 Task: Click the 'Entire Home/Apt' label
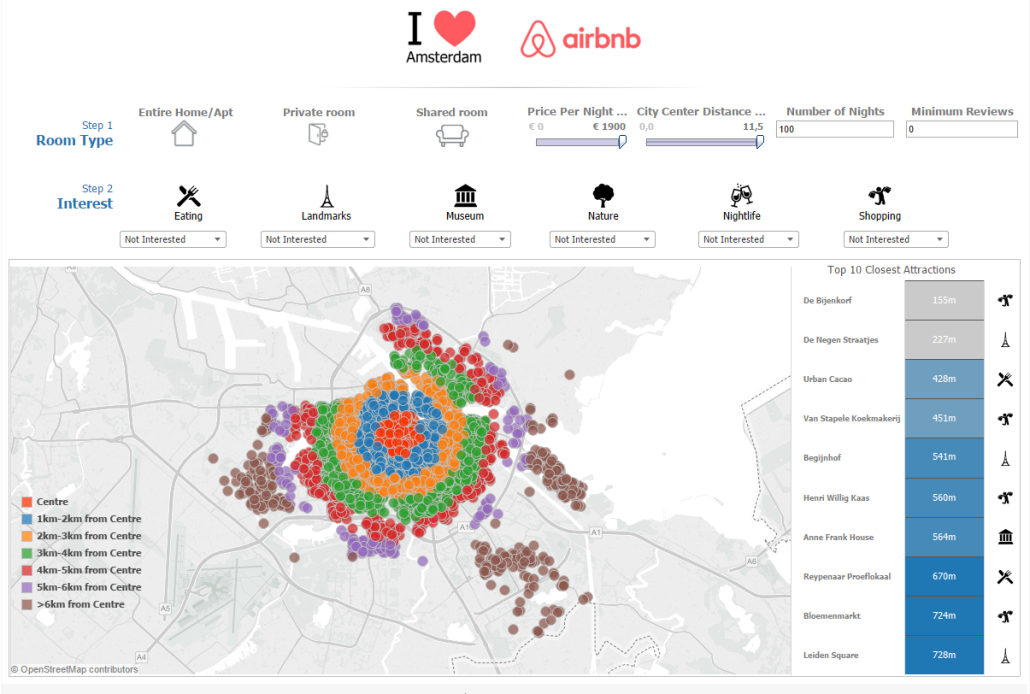[x=186, y=112]
